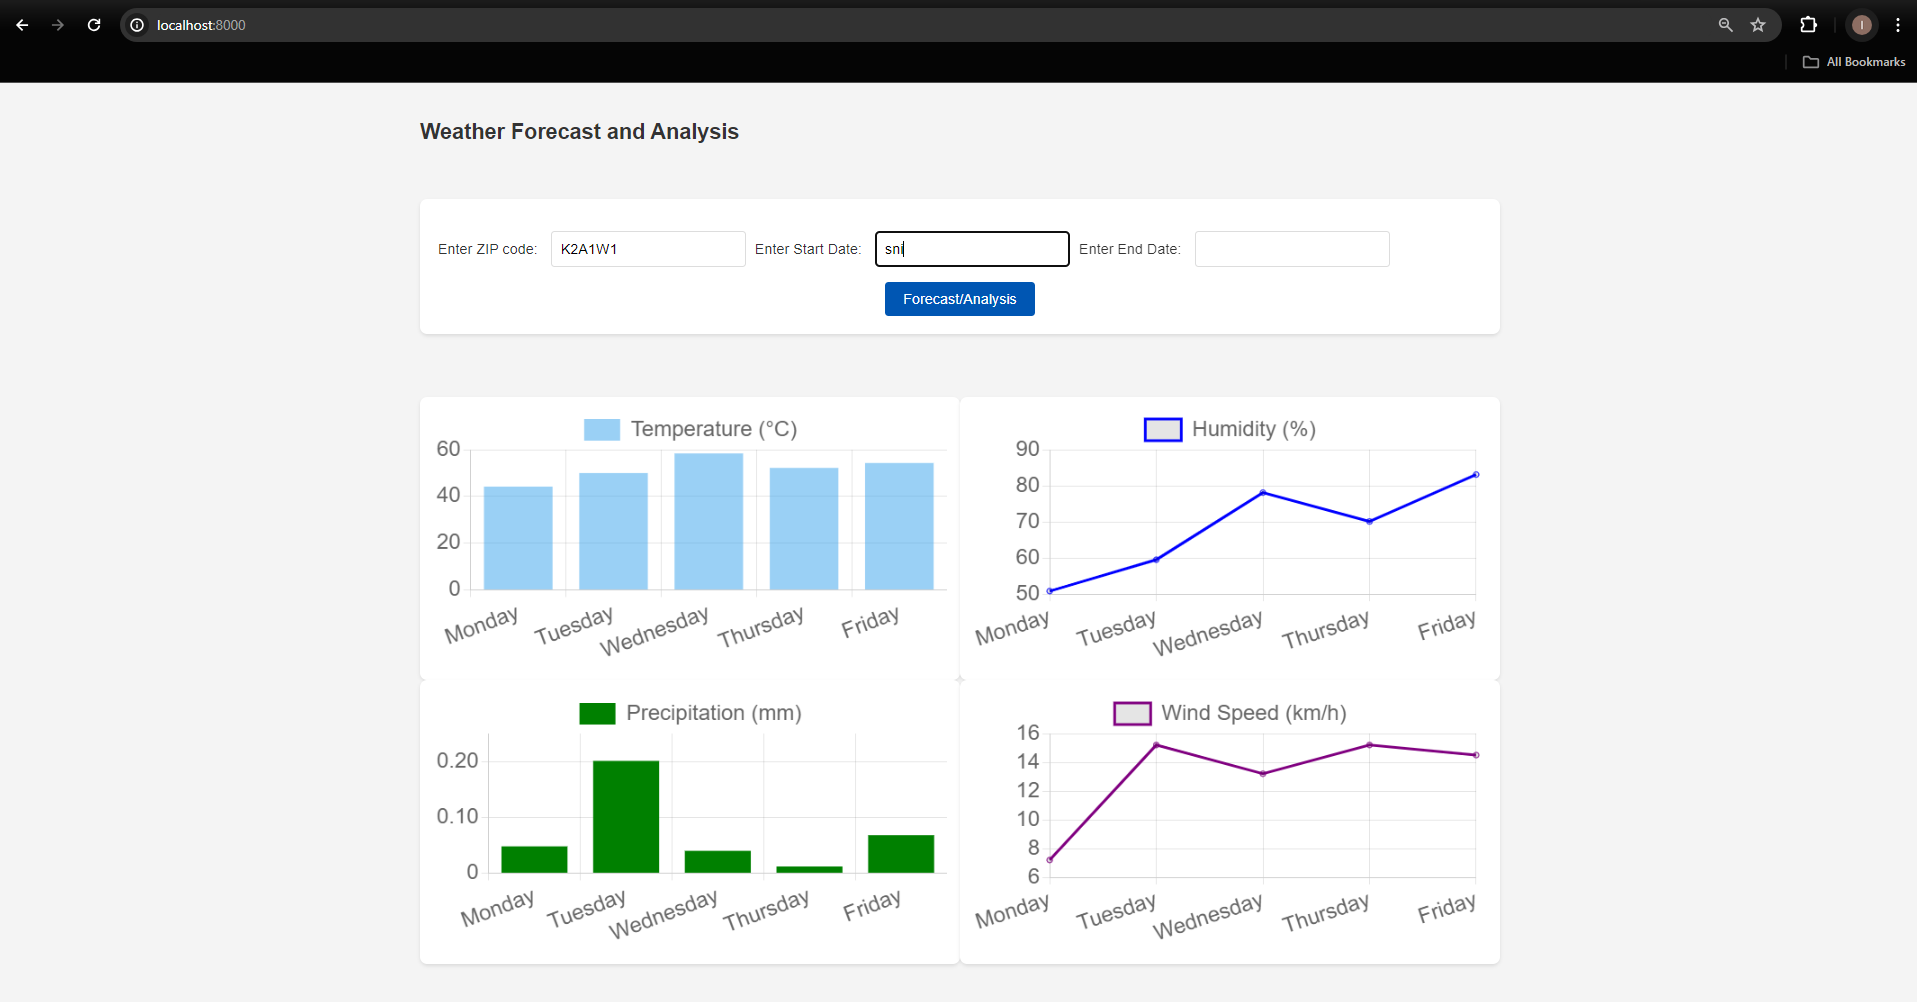This screenshot has height=1002, width=1917.
Task: Click the Humidity (%) legend label
Action: 1254,429
